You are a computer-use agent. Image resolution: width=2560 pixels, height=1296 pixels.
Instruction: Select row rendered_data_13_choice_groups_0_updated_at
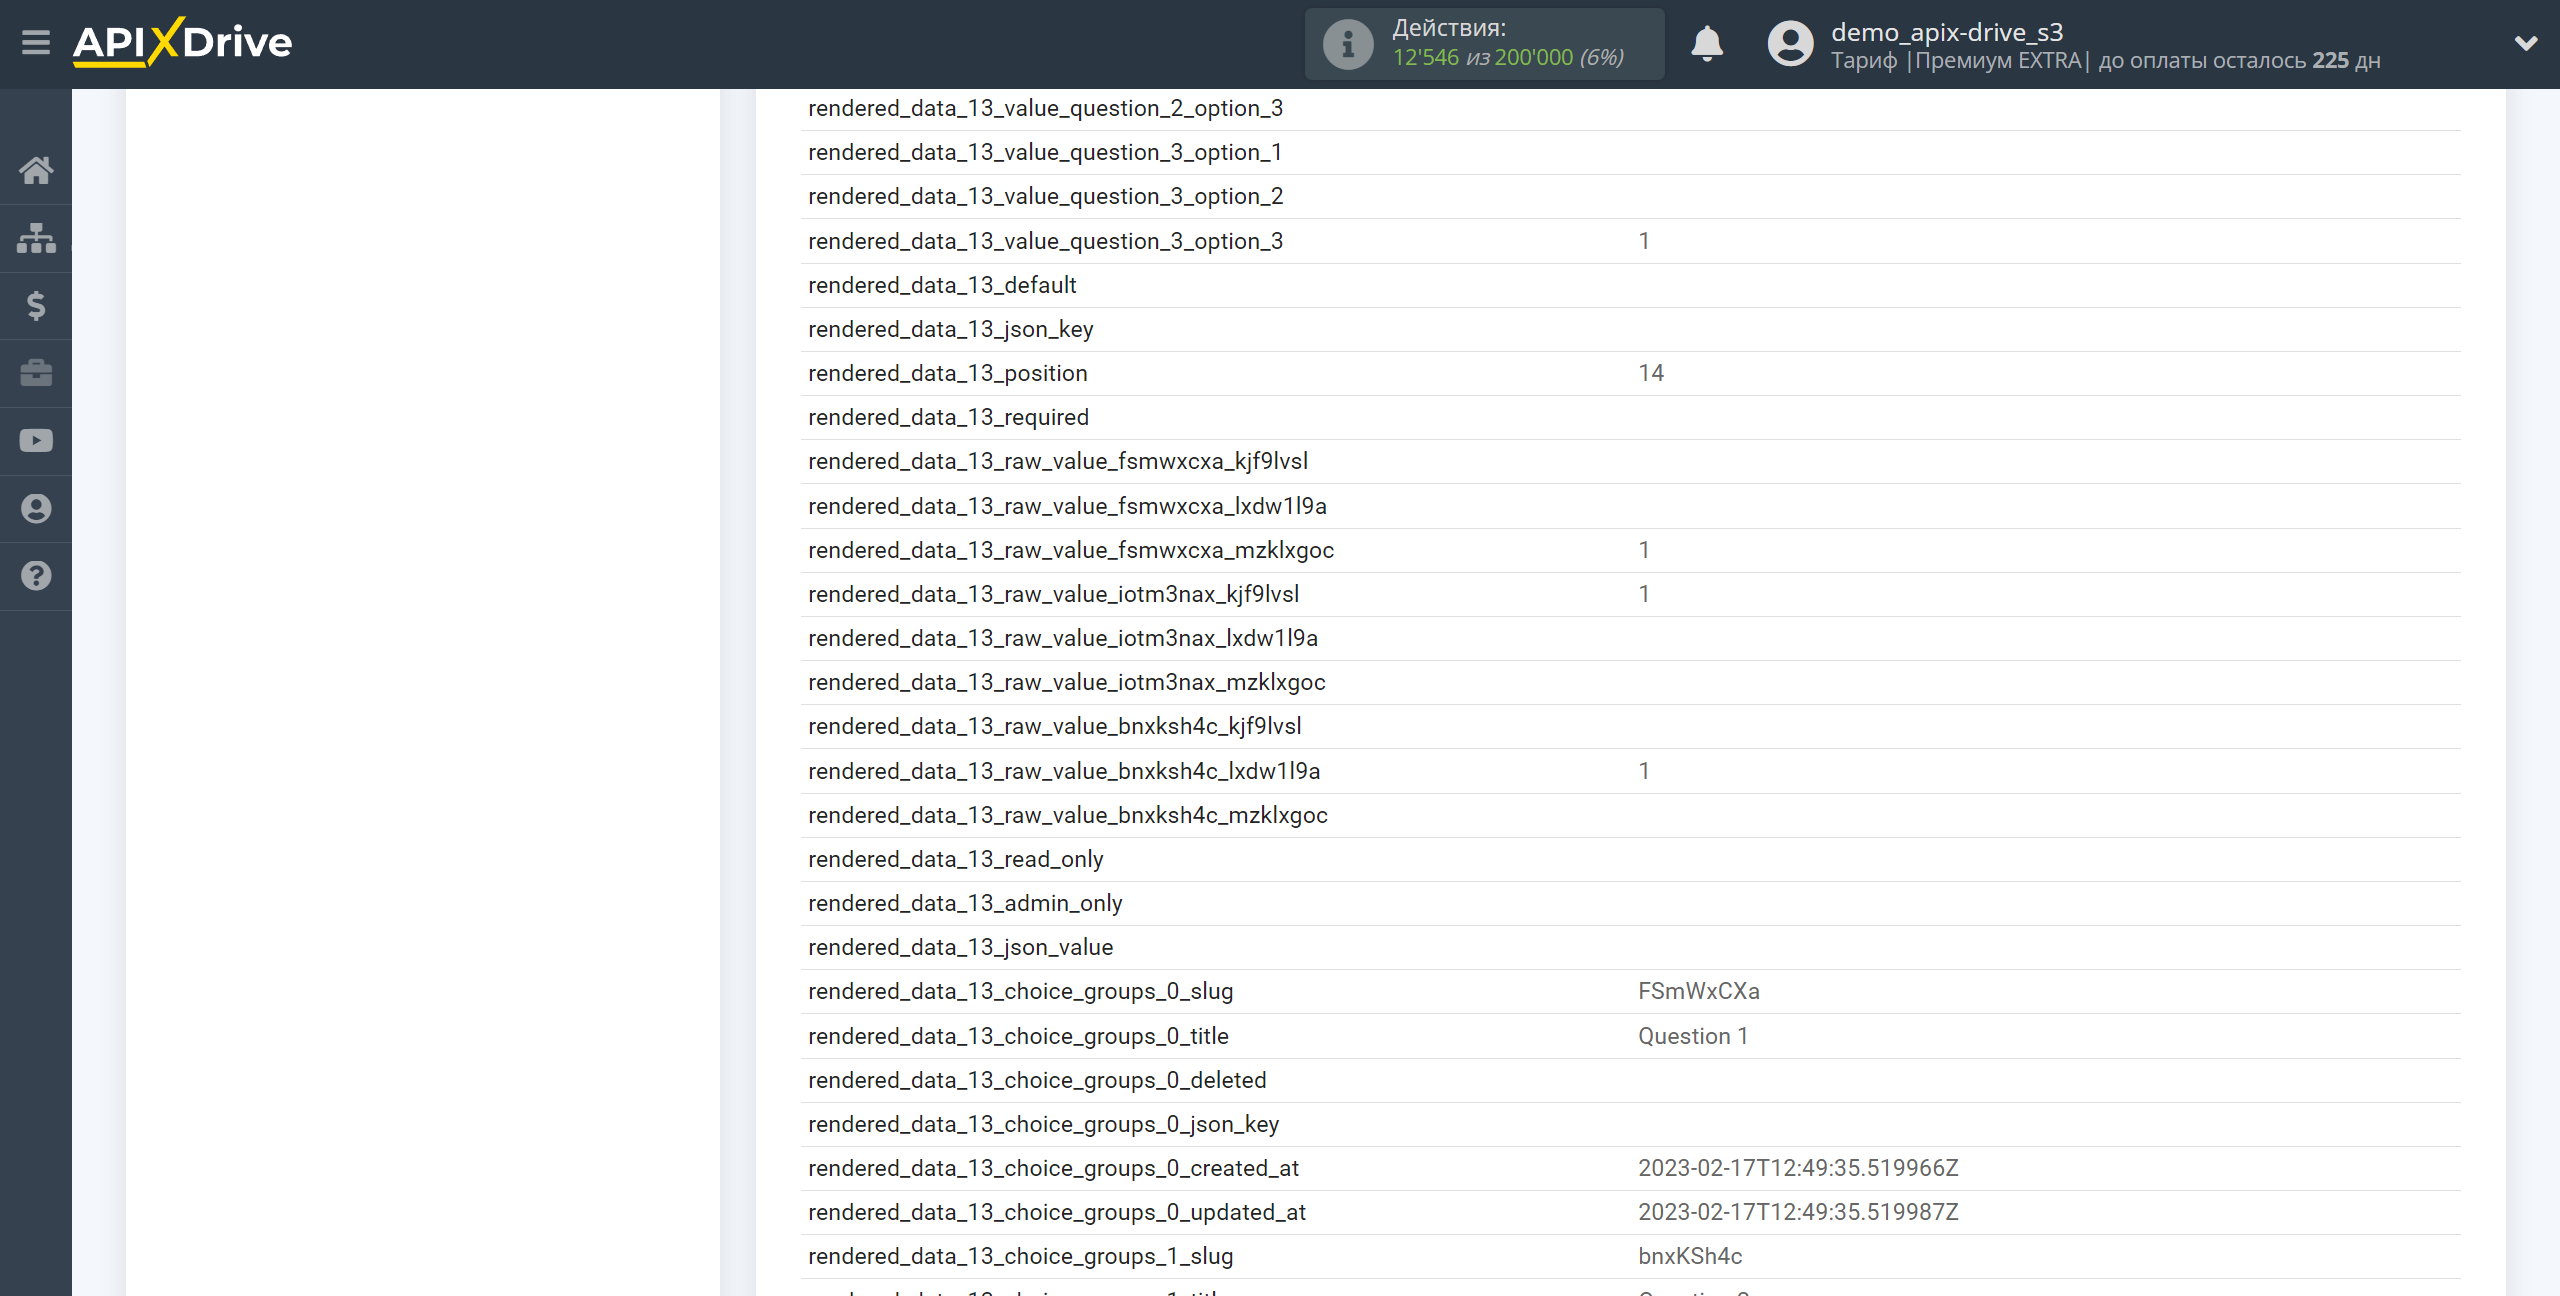1630,1212
